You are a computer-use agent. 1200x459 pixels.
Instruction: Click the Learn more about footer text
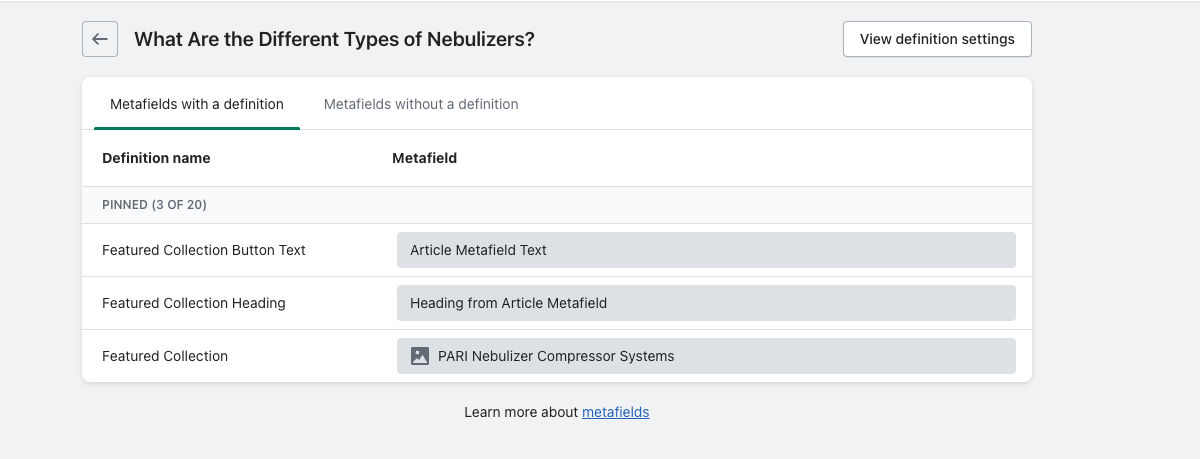tap(521, 412)
